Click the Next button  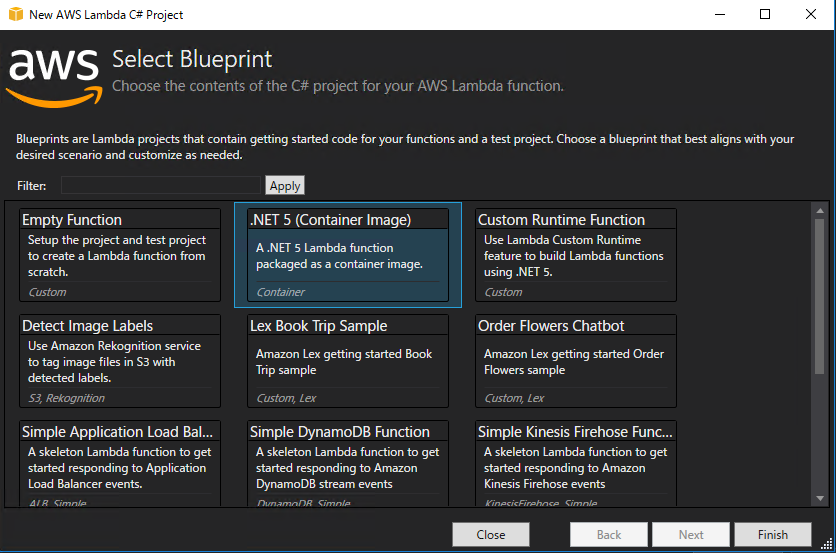[691, 534]
